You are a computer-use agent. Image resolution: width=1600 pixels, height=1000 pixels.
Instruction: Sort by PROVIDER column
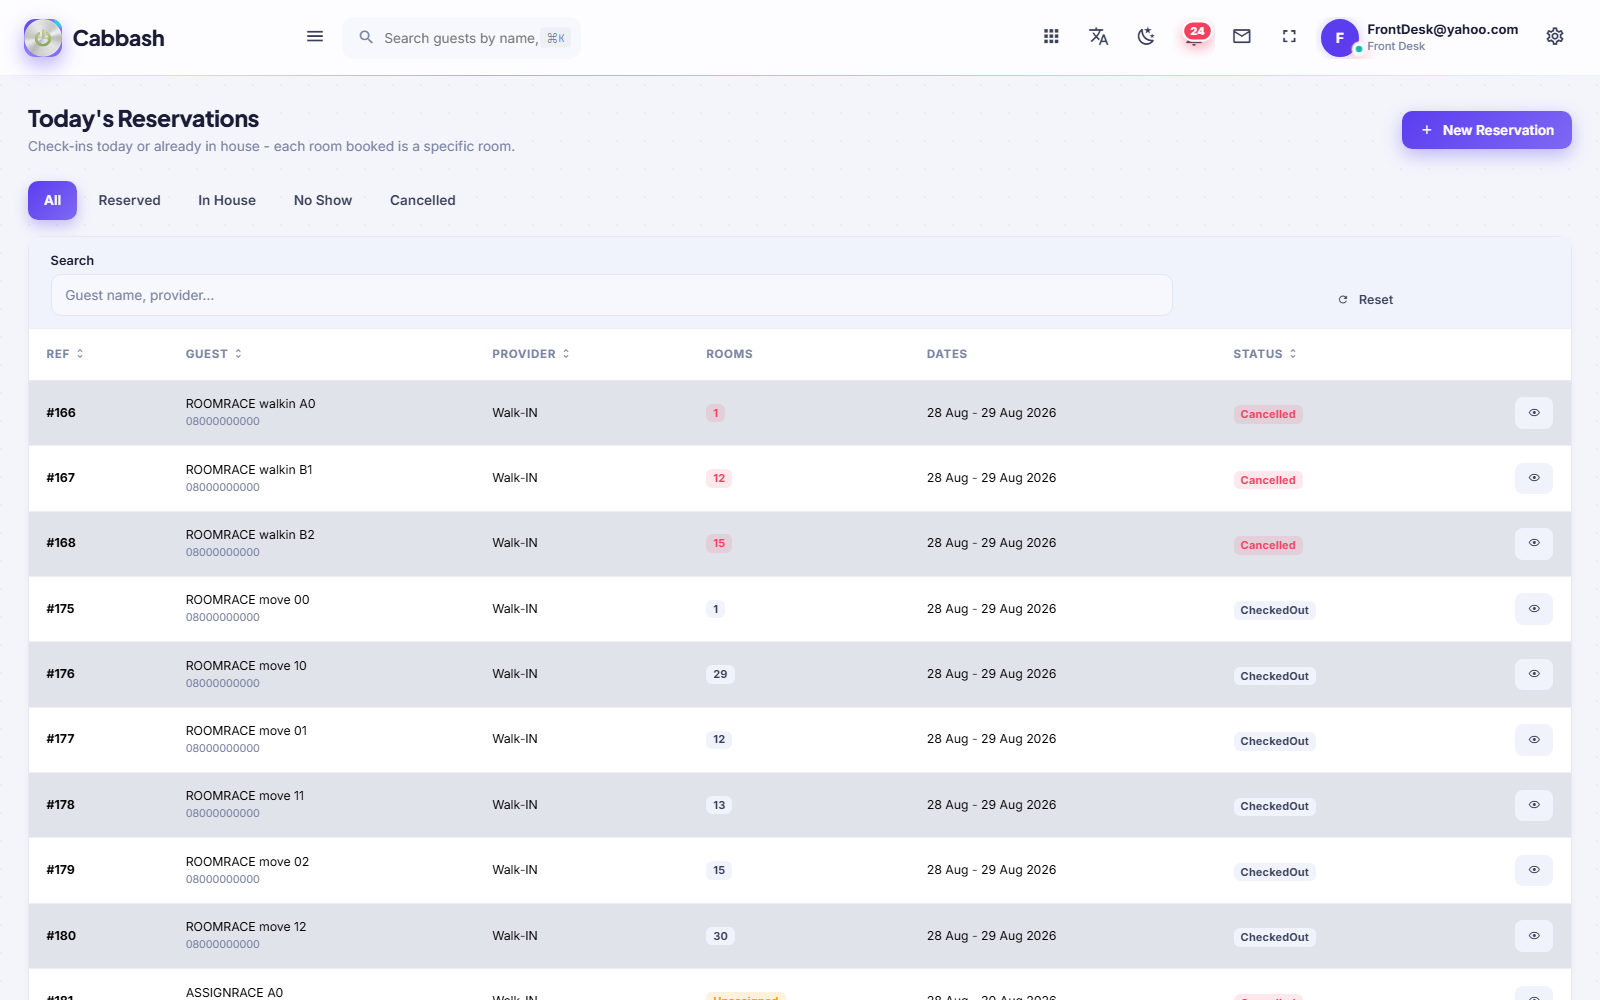pyautogui.click(x=531, y=354)
